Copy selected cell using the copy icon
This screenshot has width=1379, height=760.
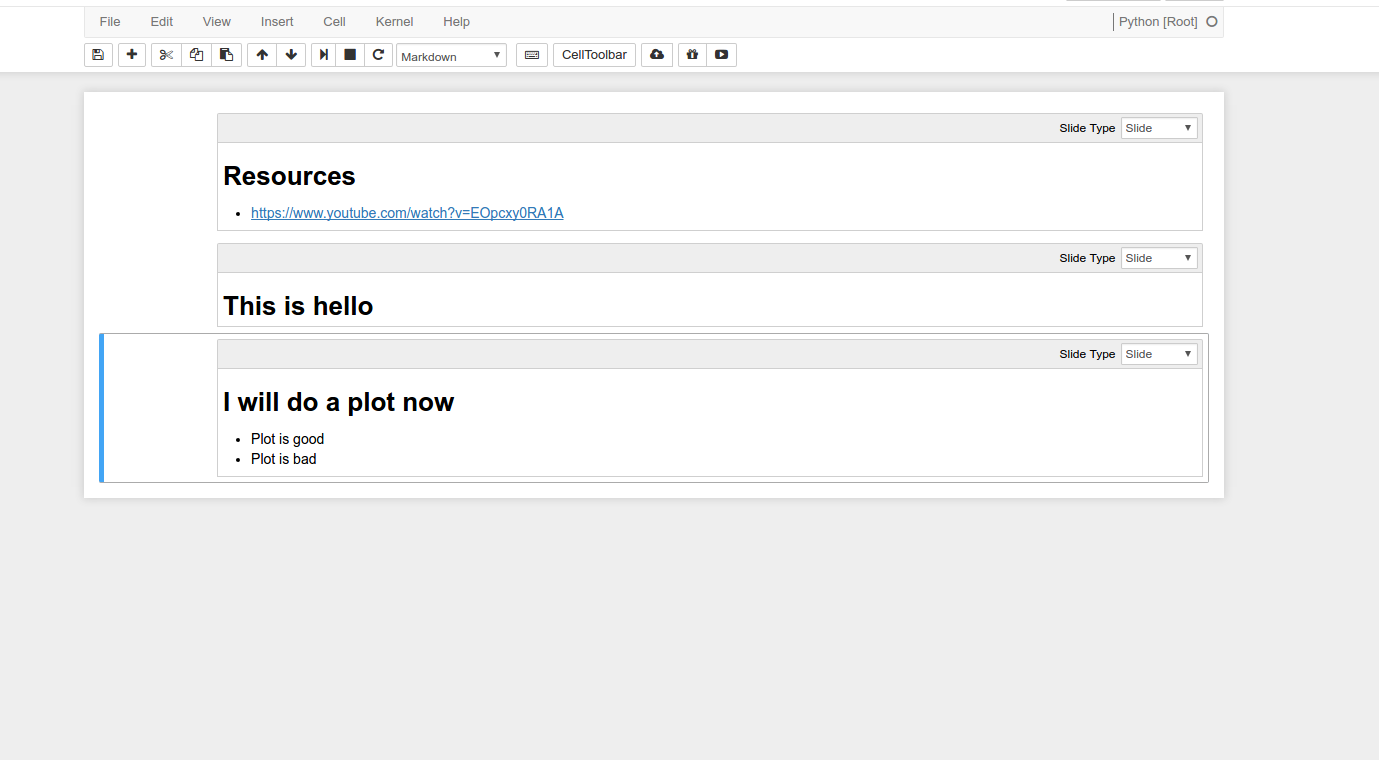click(196, 55)
